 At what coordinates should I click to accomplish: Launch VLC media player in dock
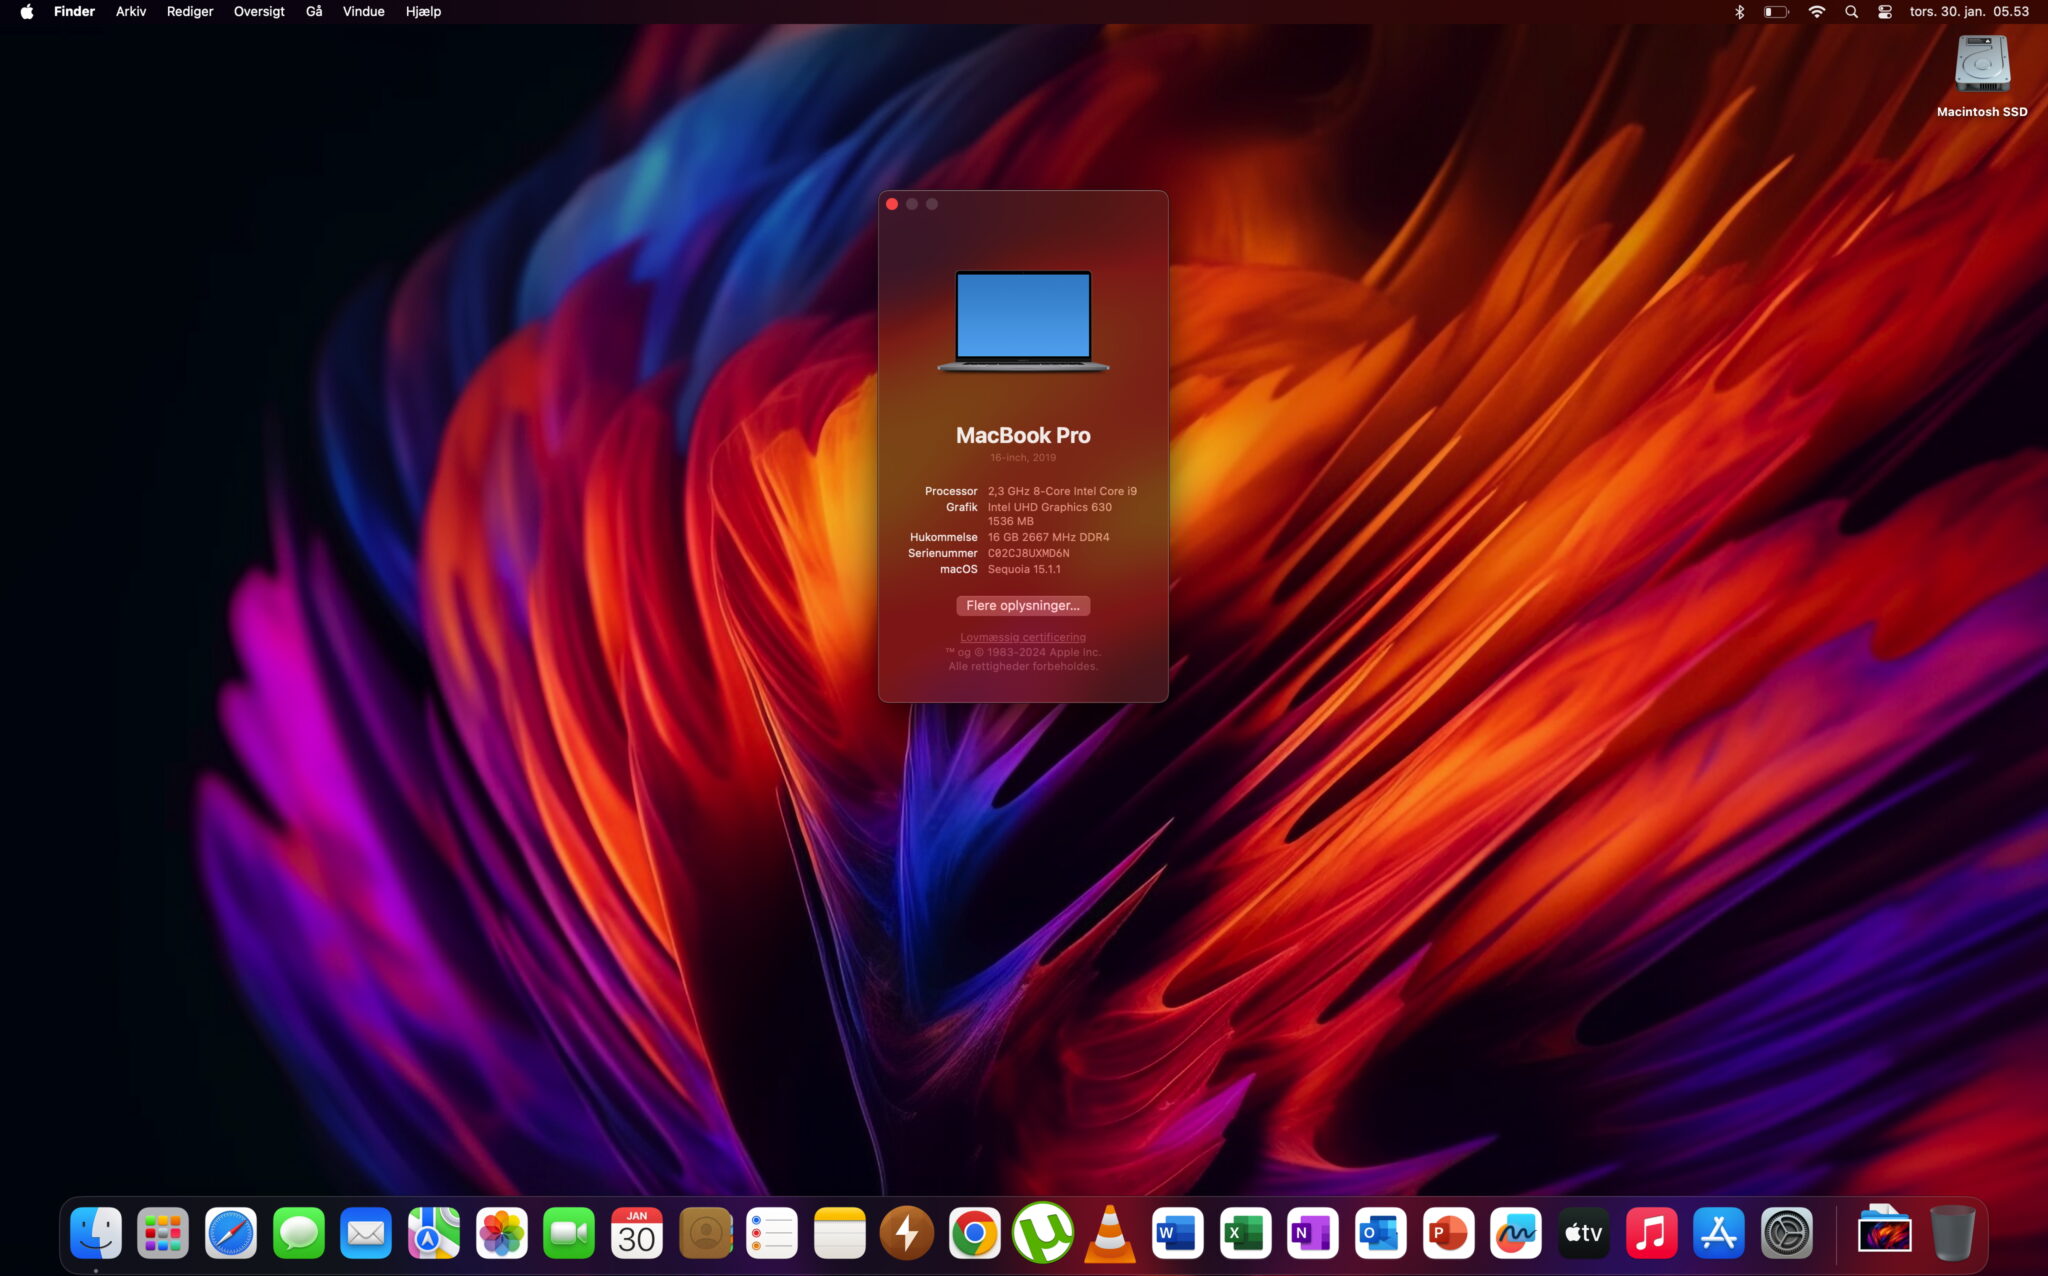[x=1109, y=1234]
